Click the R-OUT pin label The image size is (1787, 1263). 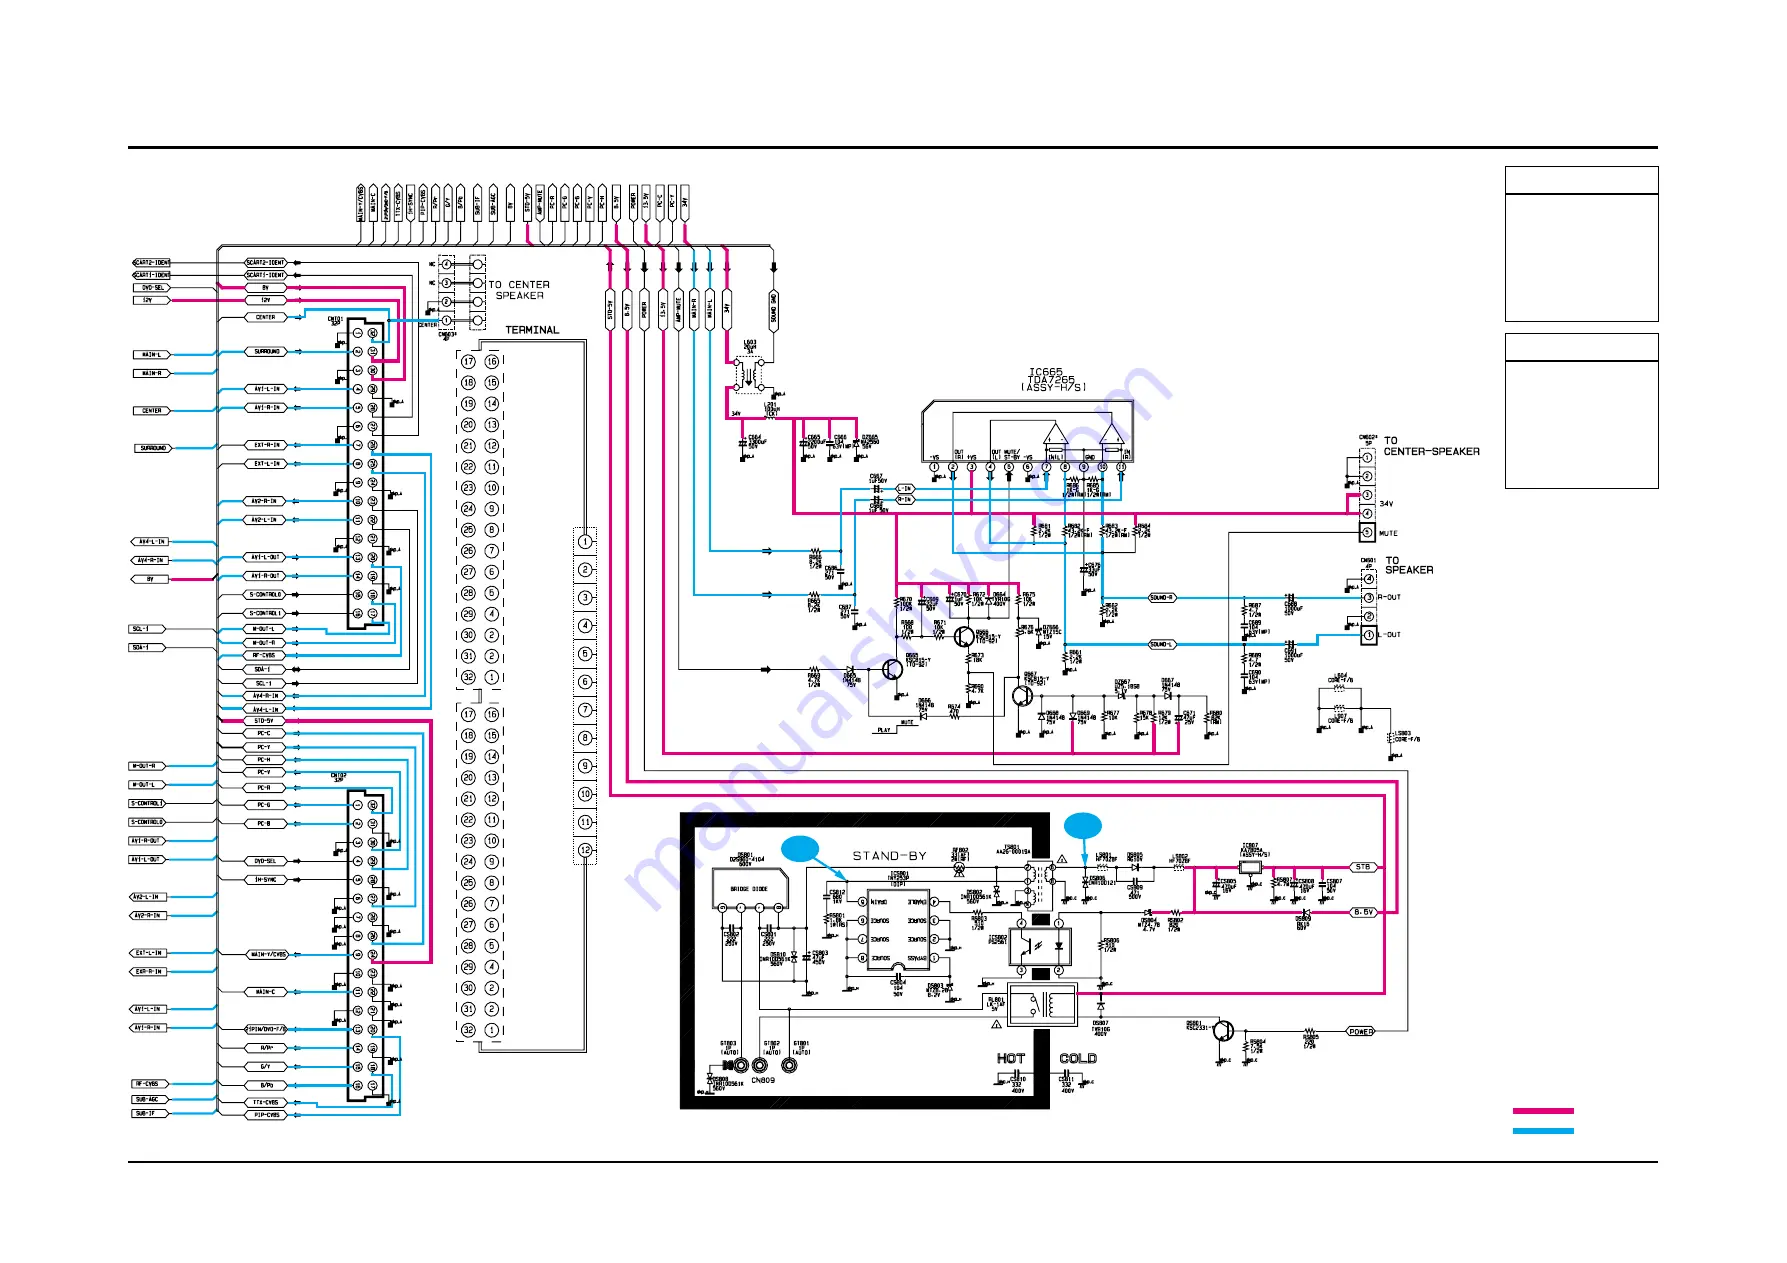(1389, 598)
